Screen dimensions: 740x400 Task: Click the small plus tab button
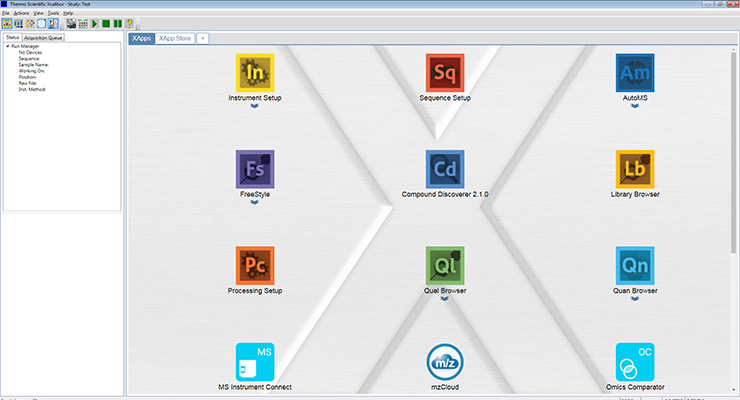tap(202, 38)
